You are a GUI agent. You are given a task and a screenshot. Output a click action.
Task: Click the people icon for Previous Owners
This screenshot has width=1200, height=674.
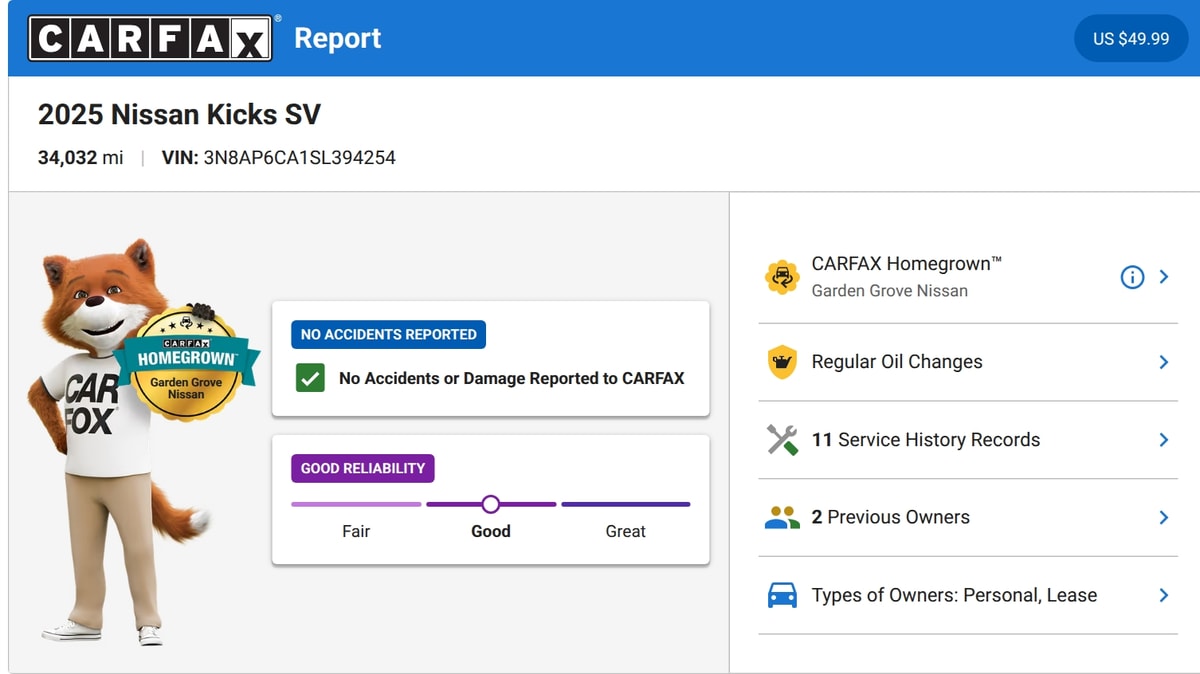pos(782,518)
